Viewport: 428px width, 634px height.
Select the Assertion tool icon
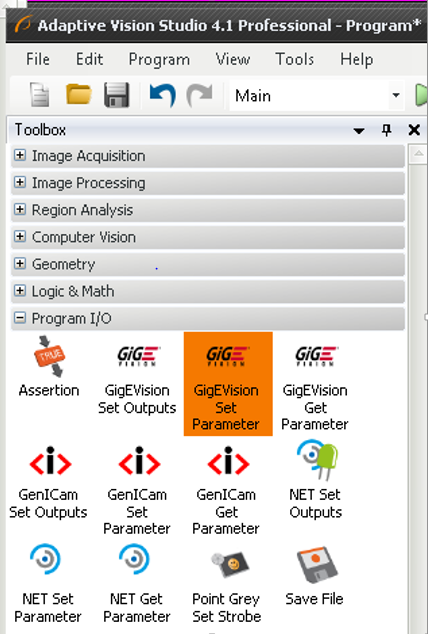click(x=49, y=367)
